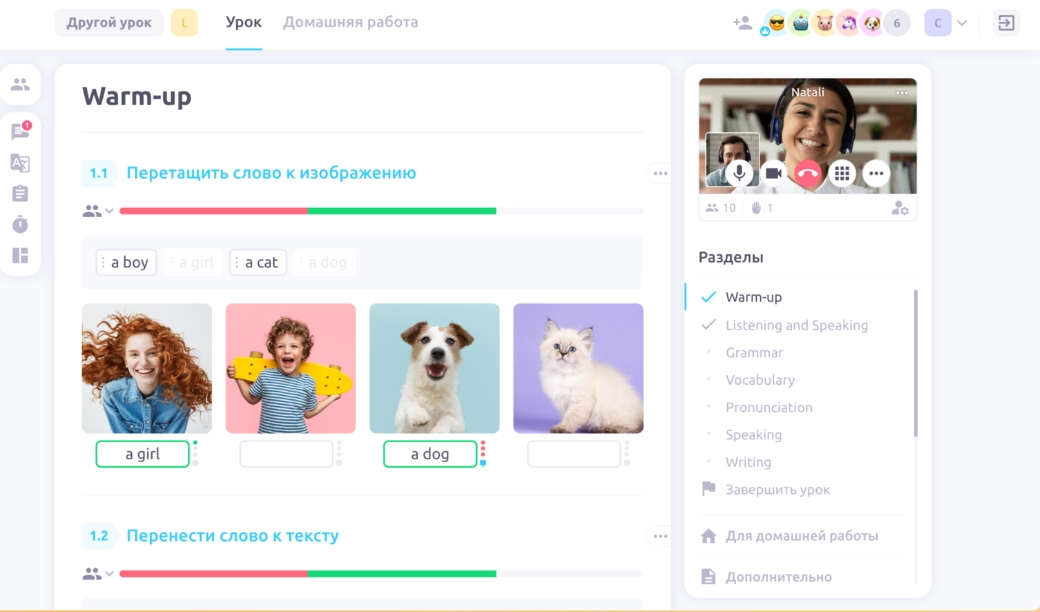Viewport: 1040px width, 612px height.
Task: Turn off the camera in video call
Action: coord(774,173)
